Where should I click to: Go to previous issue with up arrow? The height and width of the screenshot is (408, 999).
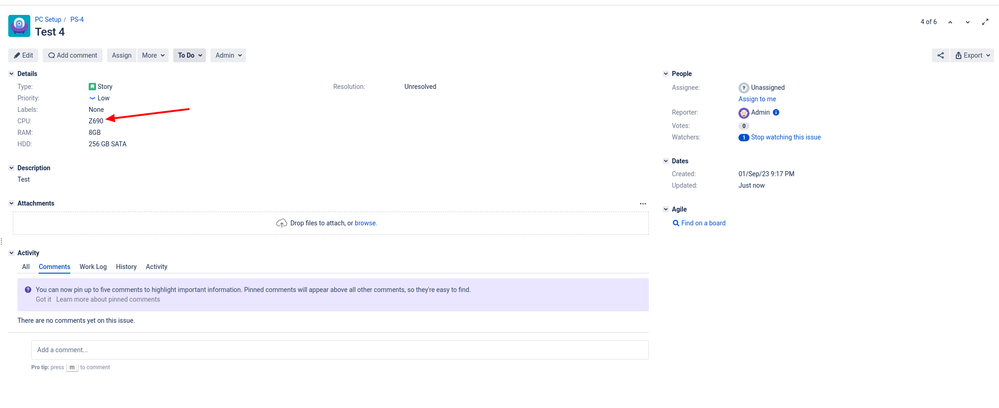coord(951,22)
